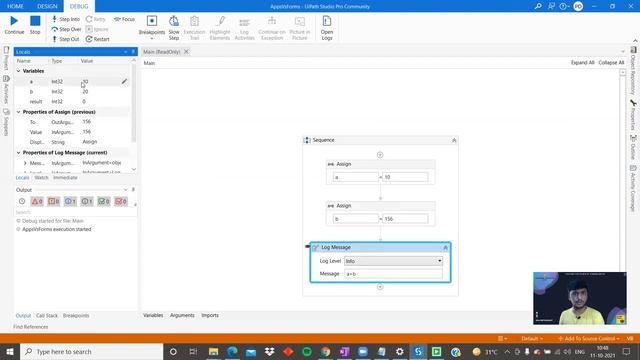Viewport: 640px width, 360px height.
Task: Restart the debug execution
Action: (x=98, y=39)
